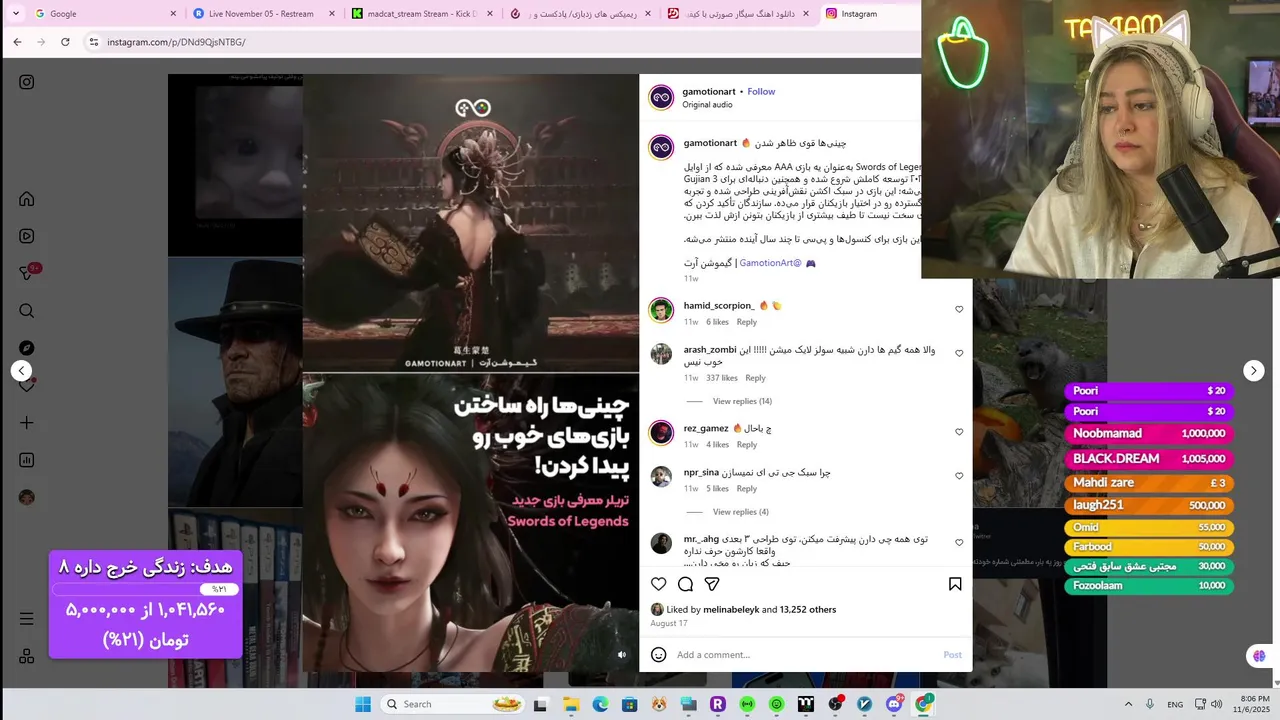Like hamid_scorpion_'s comment
1280x720 pixels.
coord(959,310)
